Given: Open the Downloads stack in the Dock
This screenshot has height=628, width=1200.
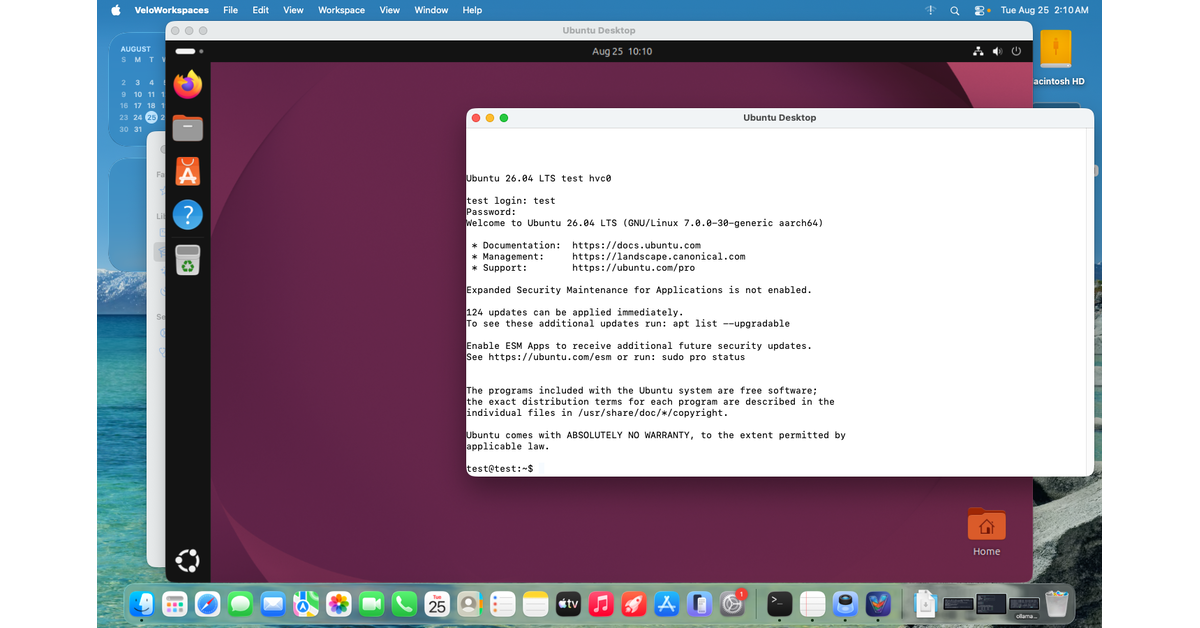Looking at the screenshot, I should pos(925,603).
